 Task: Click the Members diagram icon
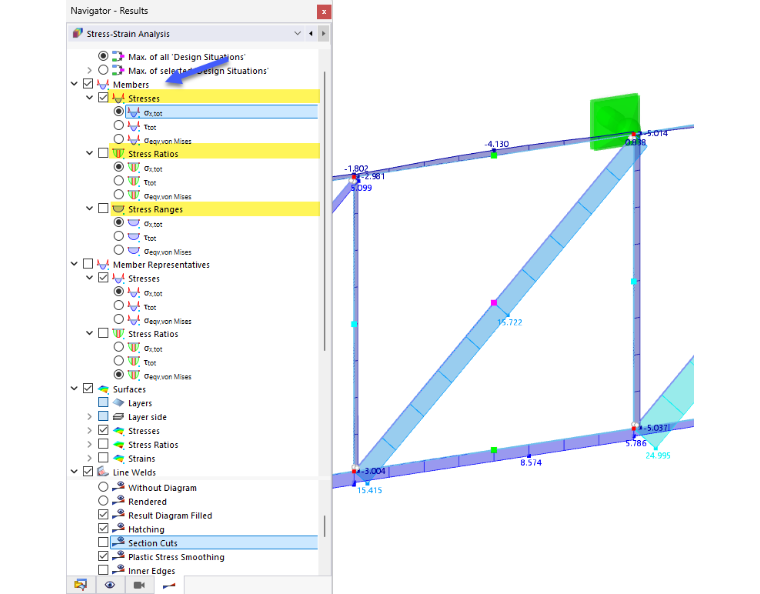(103, 84)
